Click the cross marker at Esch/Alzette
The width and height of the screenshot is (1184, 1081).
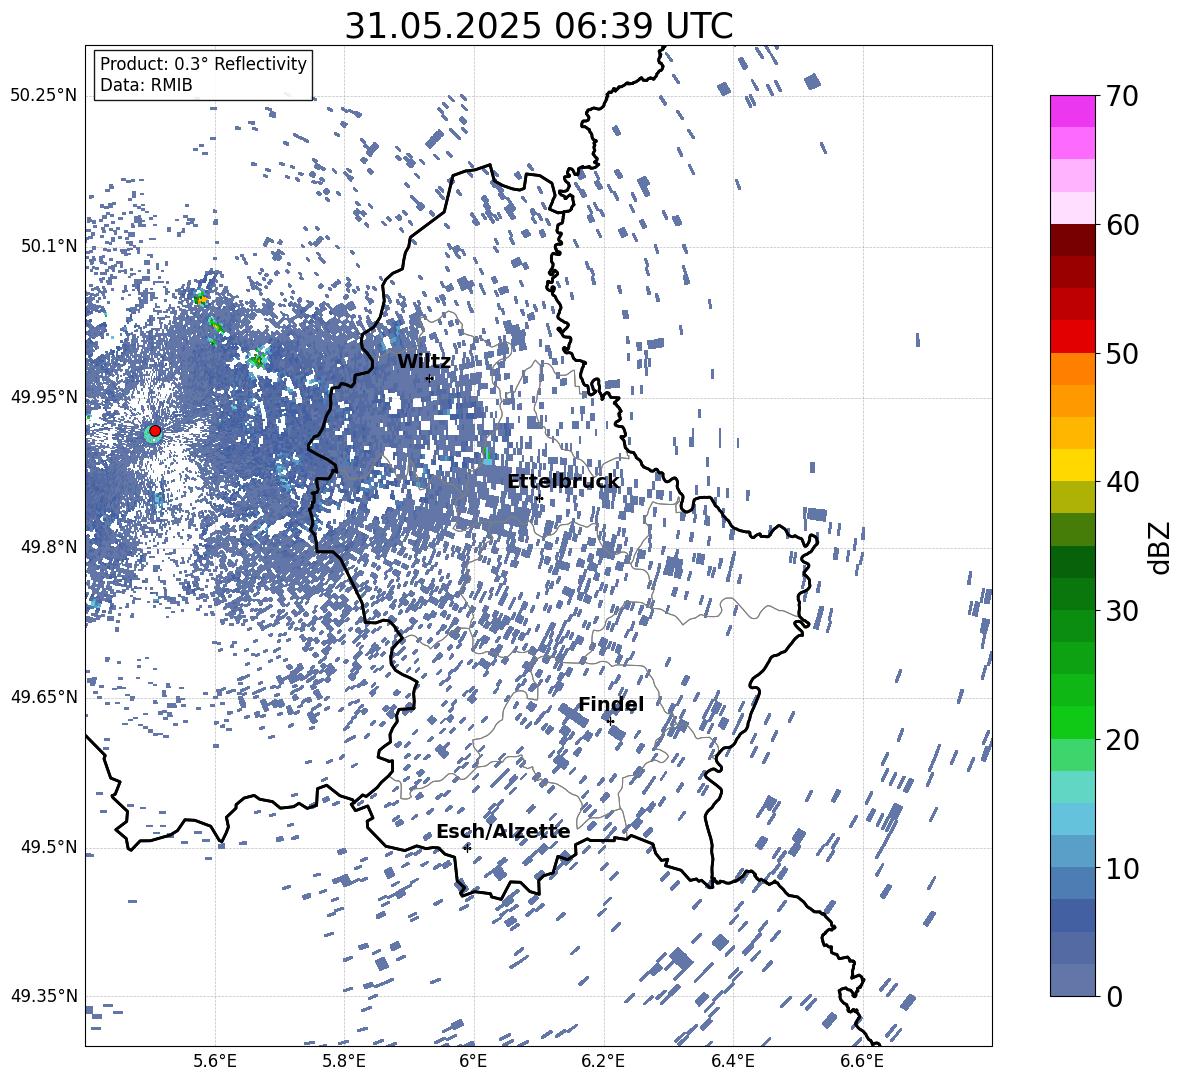[467, 848]
